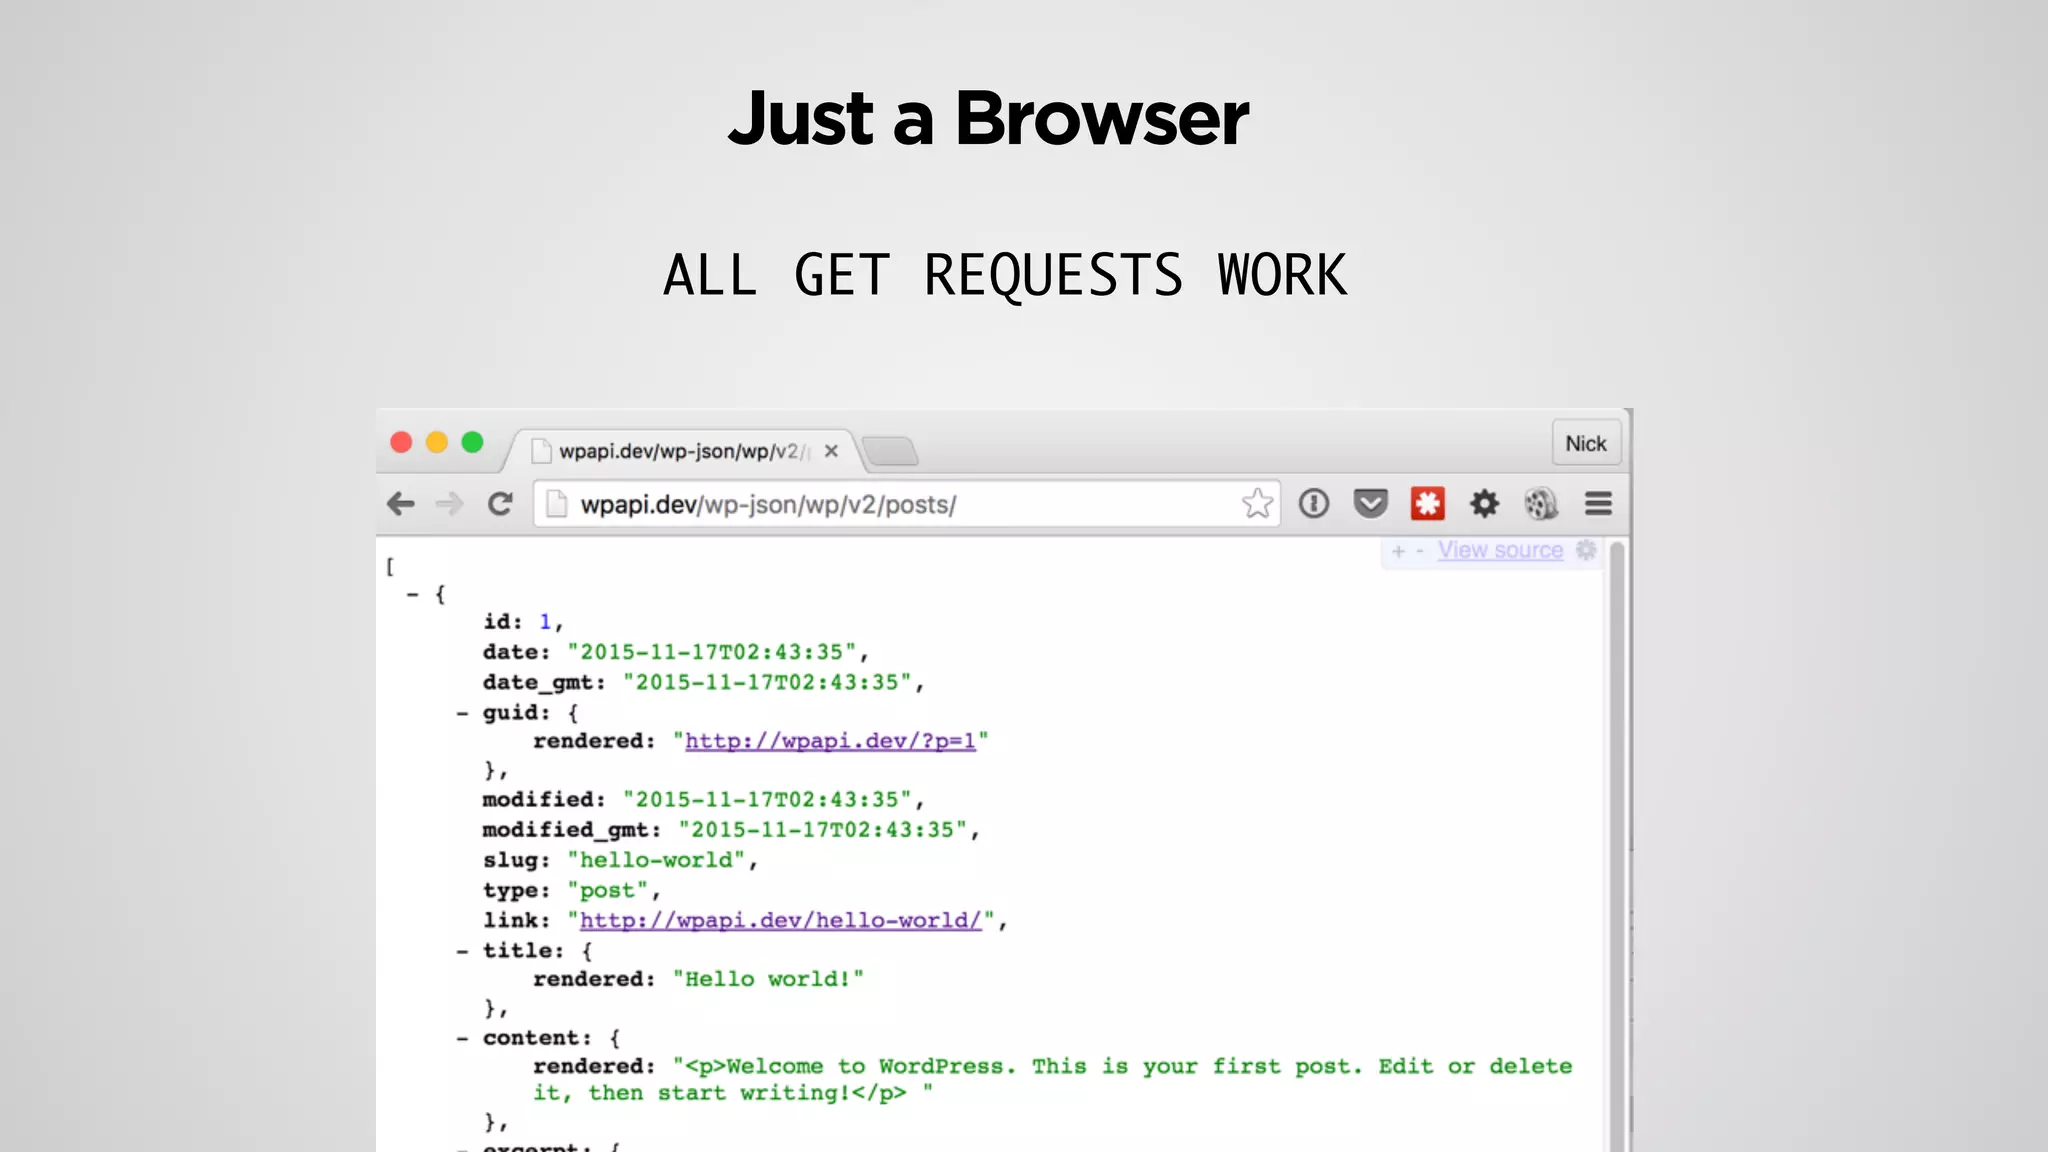This screenshot has height=1152, width=2048.
Task: Click the View source link
Action: click(x=1500, y=550)
